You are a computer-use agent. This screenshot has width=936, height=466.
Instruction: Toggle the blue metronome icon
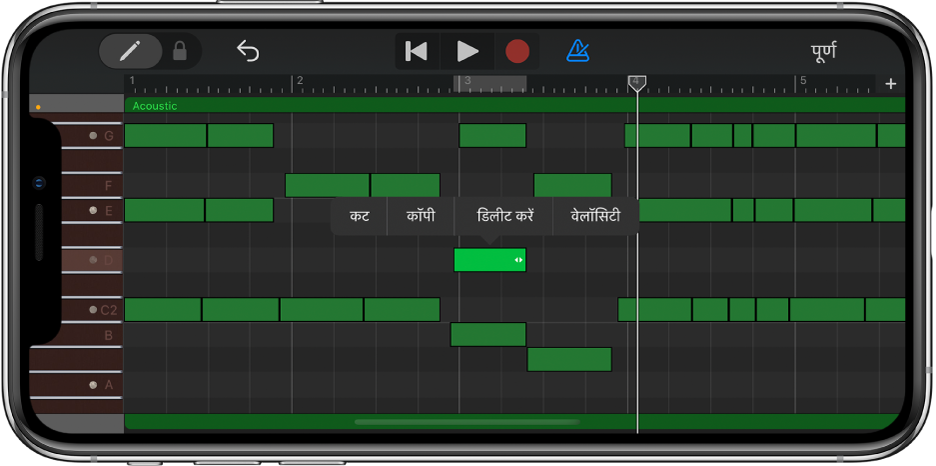point(578,51)
